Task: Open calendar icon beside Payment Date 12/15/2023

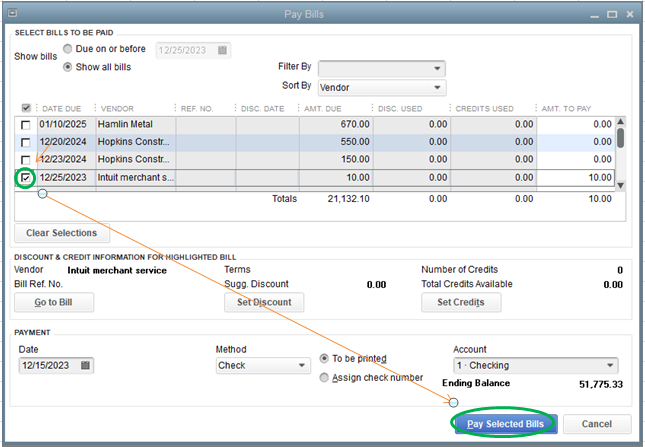Action: 85,365
